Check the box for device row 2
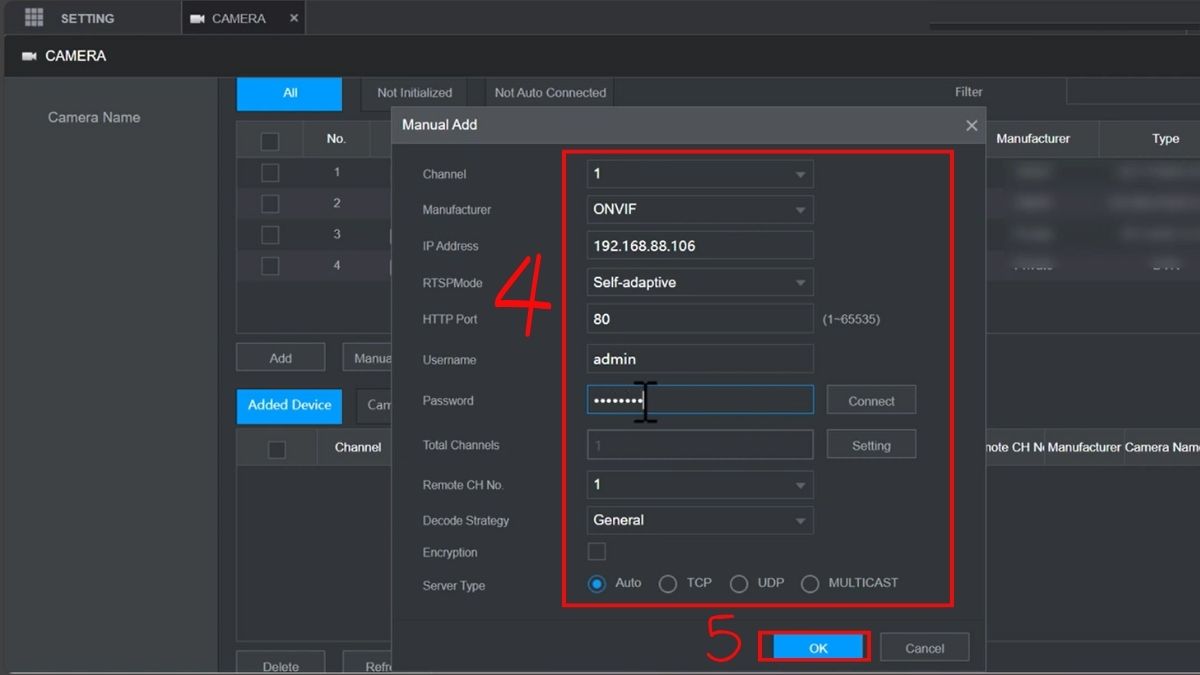The width and height of the screenshot is (1200, 675). (270, 204)
